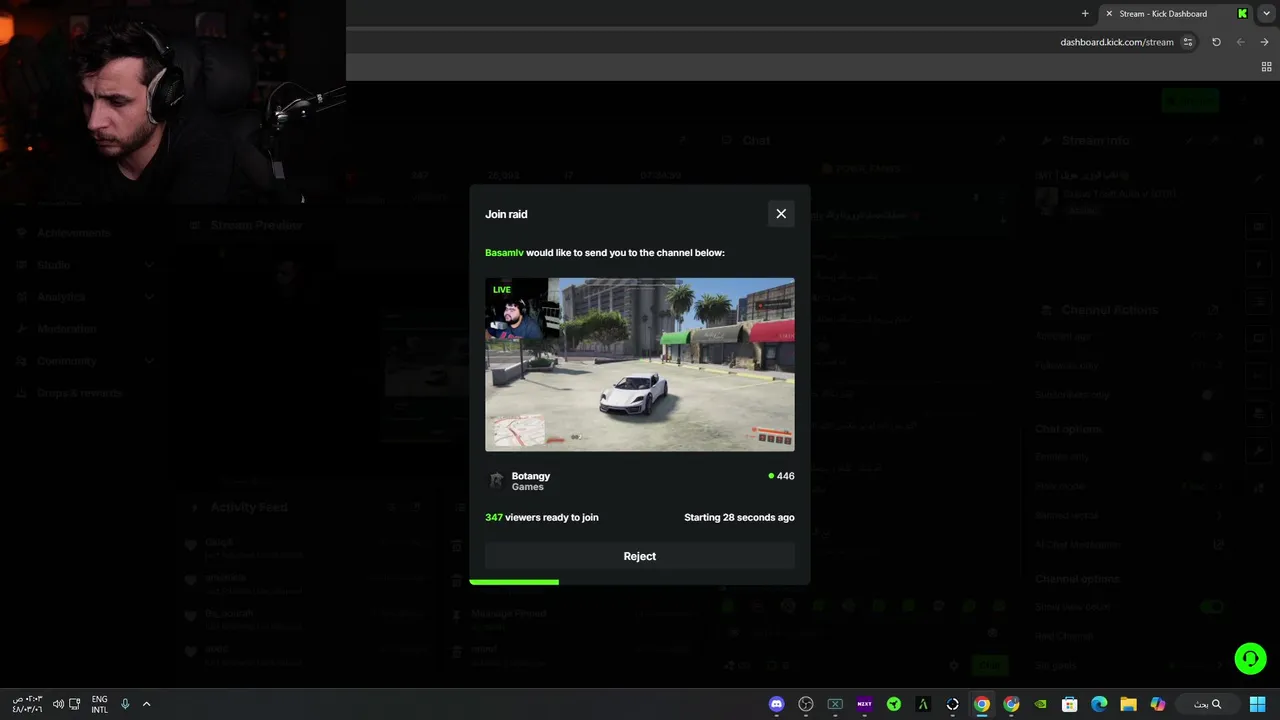
Task: Expand the Analytics sidebar chevron
Action: 149,297
